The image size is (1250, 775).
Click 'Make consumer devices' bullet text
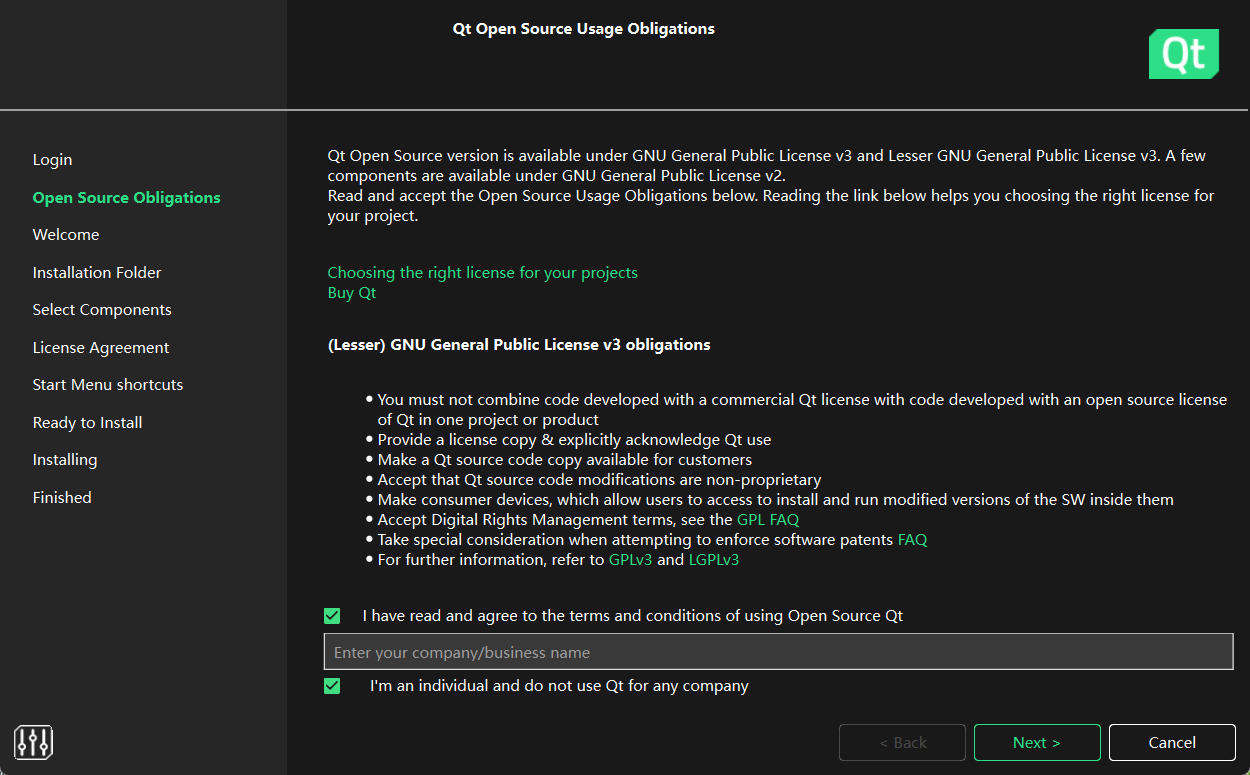click(775, 499)
